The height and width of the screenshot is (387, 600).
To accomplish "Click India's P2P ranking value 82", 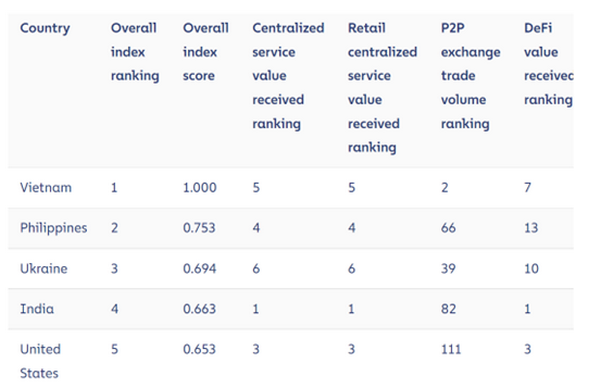I will (x=448, y=309).
